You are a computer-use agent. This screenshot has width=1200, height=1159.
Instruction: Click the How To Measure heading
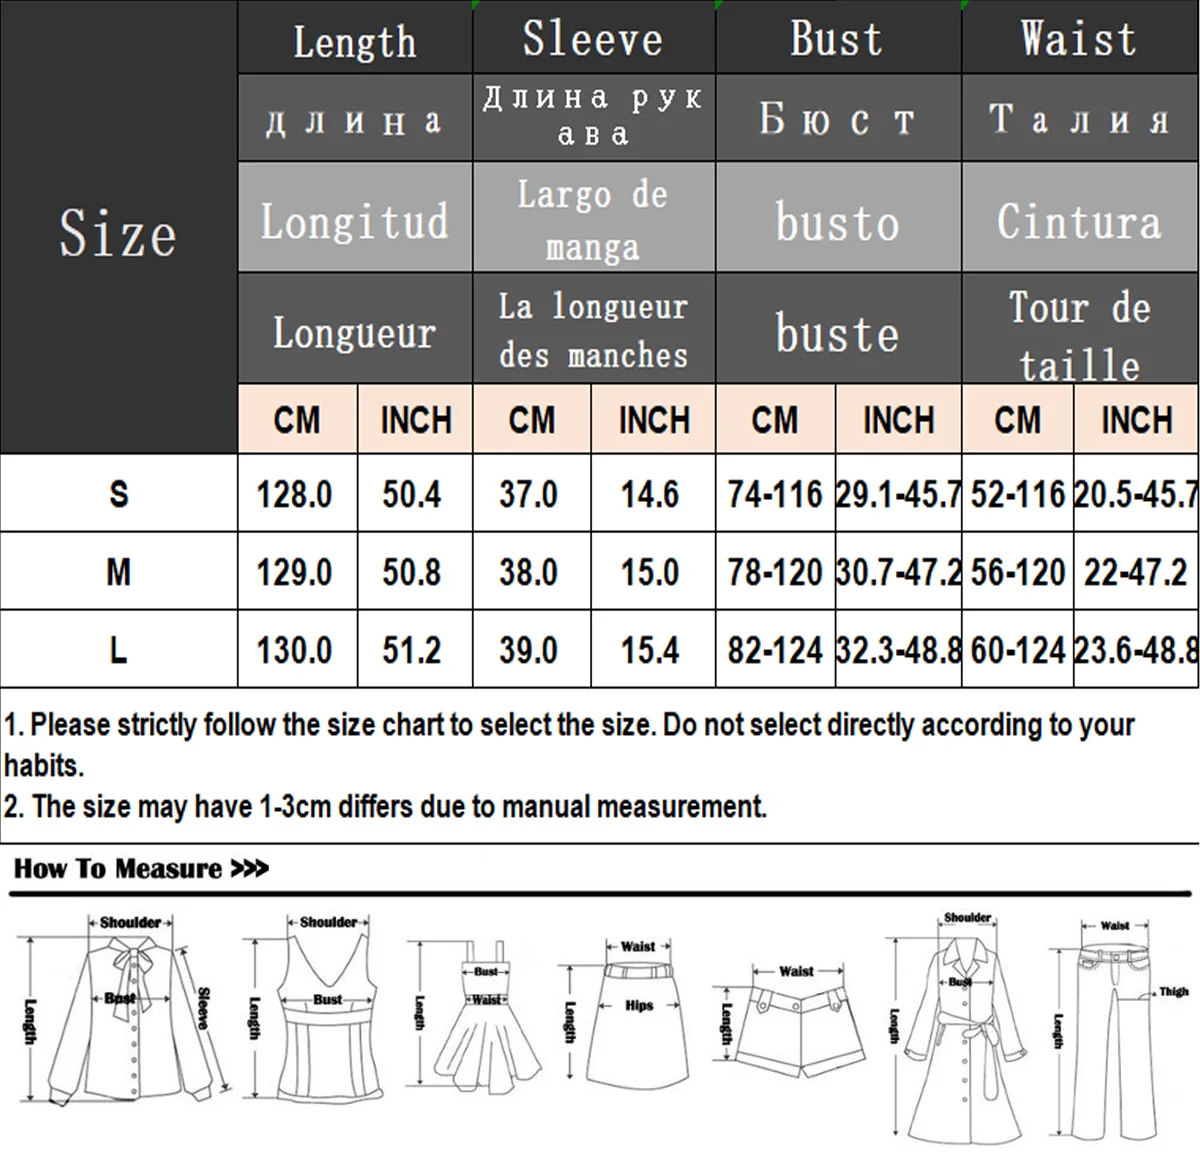141,868
